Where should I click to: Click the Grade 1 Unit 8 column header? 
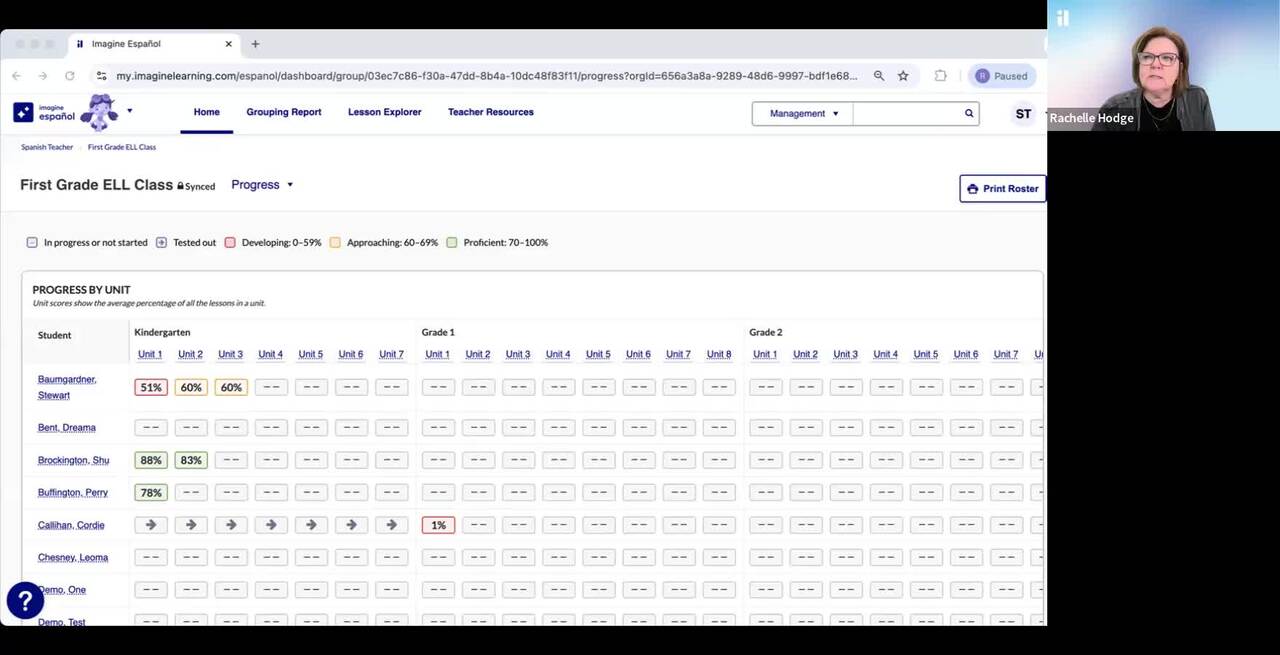pos(719,354)
